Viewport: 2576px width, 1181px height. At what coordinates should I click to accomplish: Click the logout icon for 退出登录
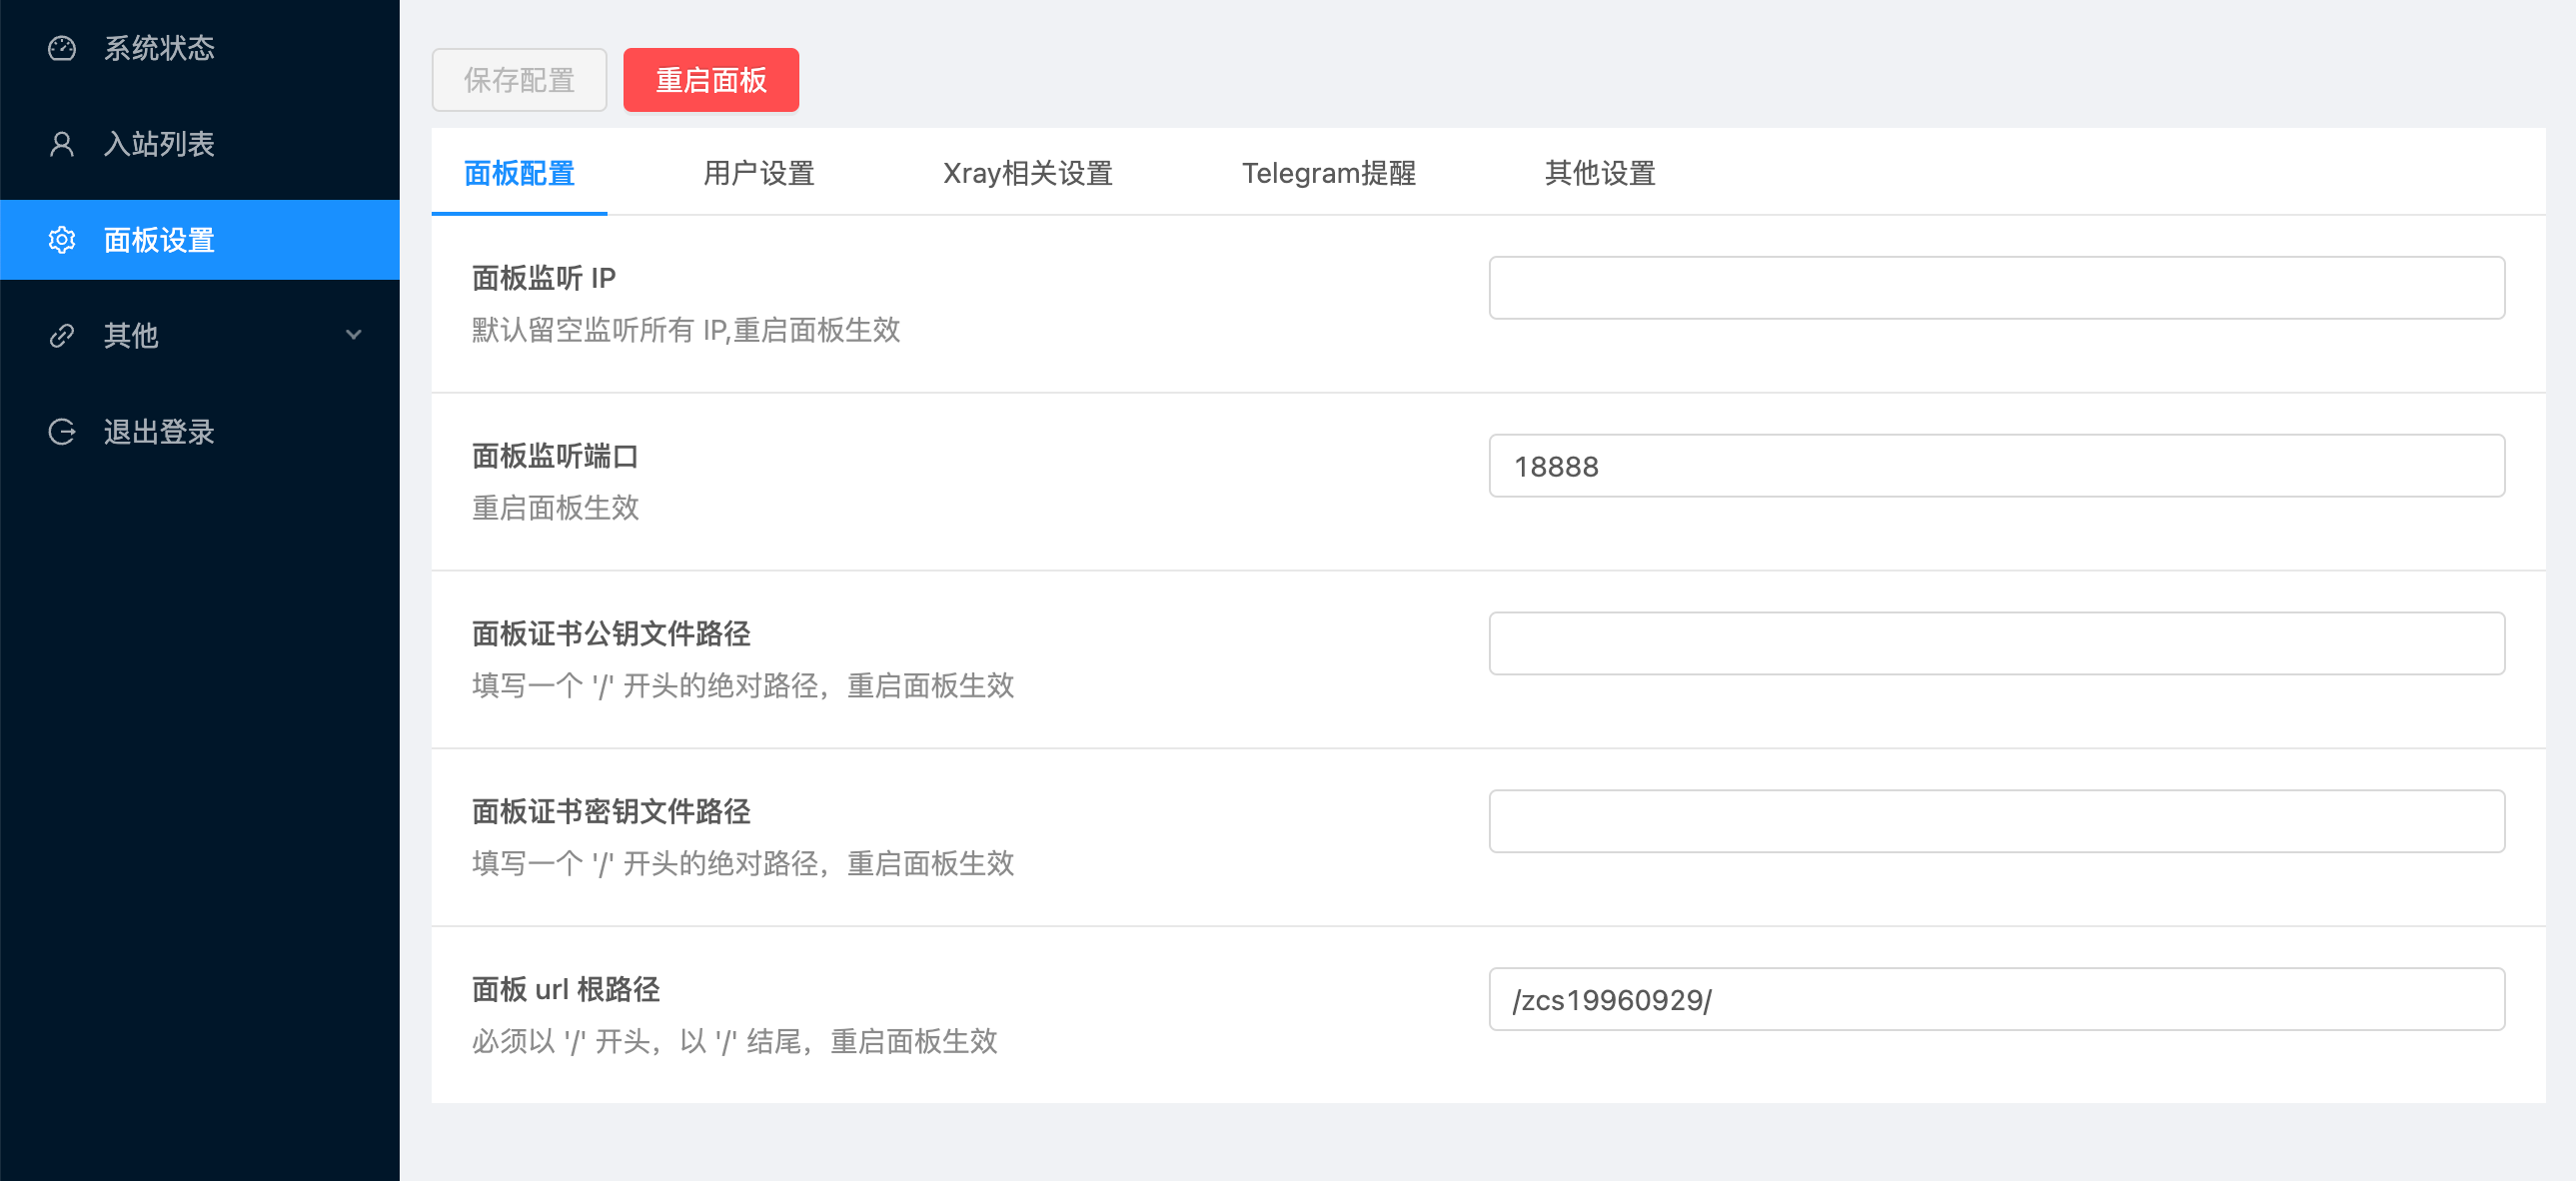[x=62, y=432]
